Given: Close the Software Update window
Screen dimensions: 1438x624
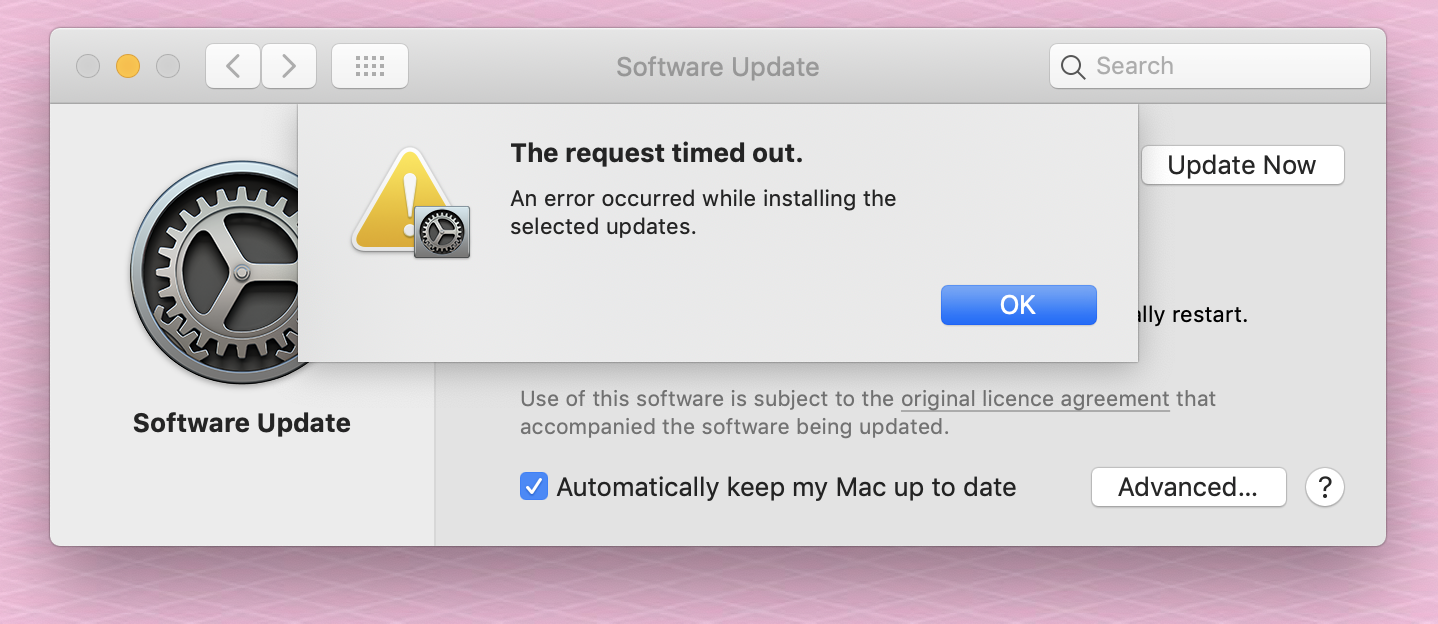Looking at the screenshot, I should click(88, 66).
